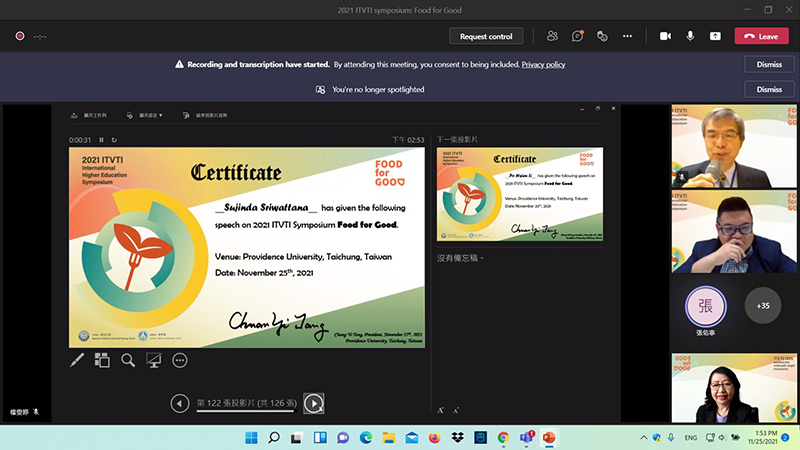Open the see all slides grid icon
800x450 pixels.
(x=102, y=360)
